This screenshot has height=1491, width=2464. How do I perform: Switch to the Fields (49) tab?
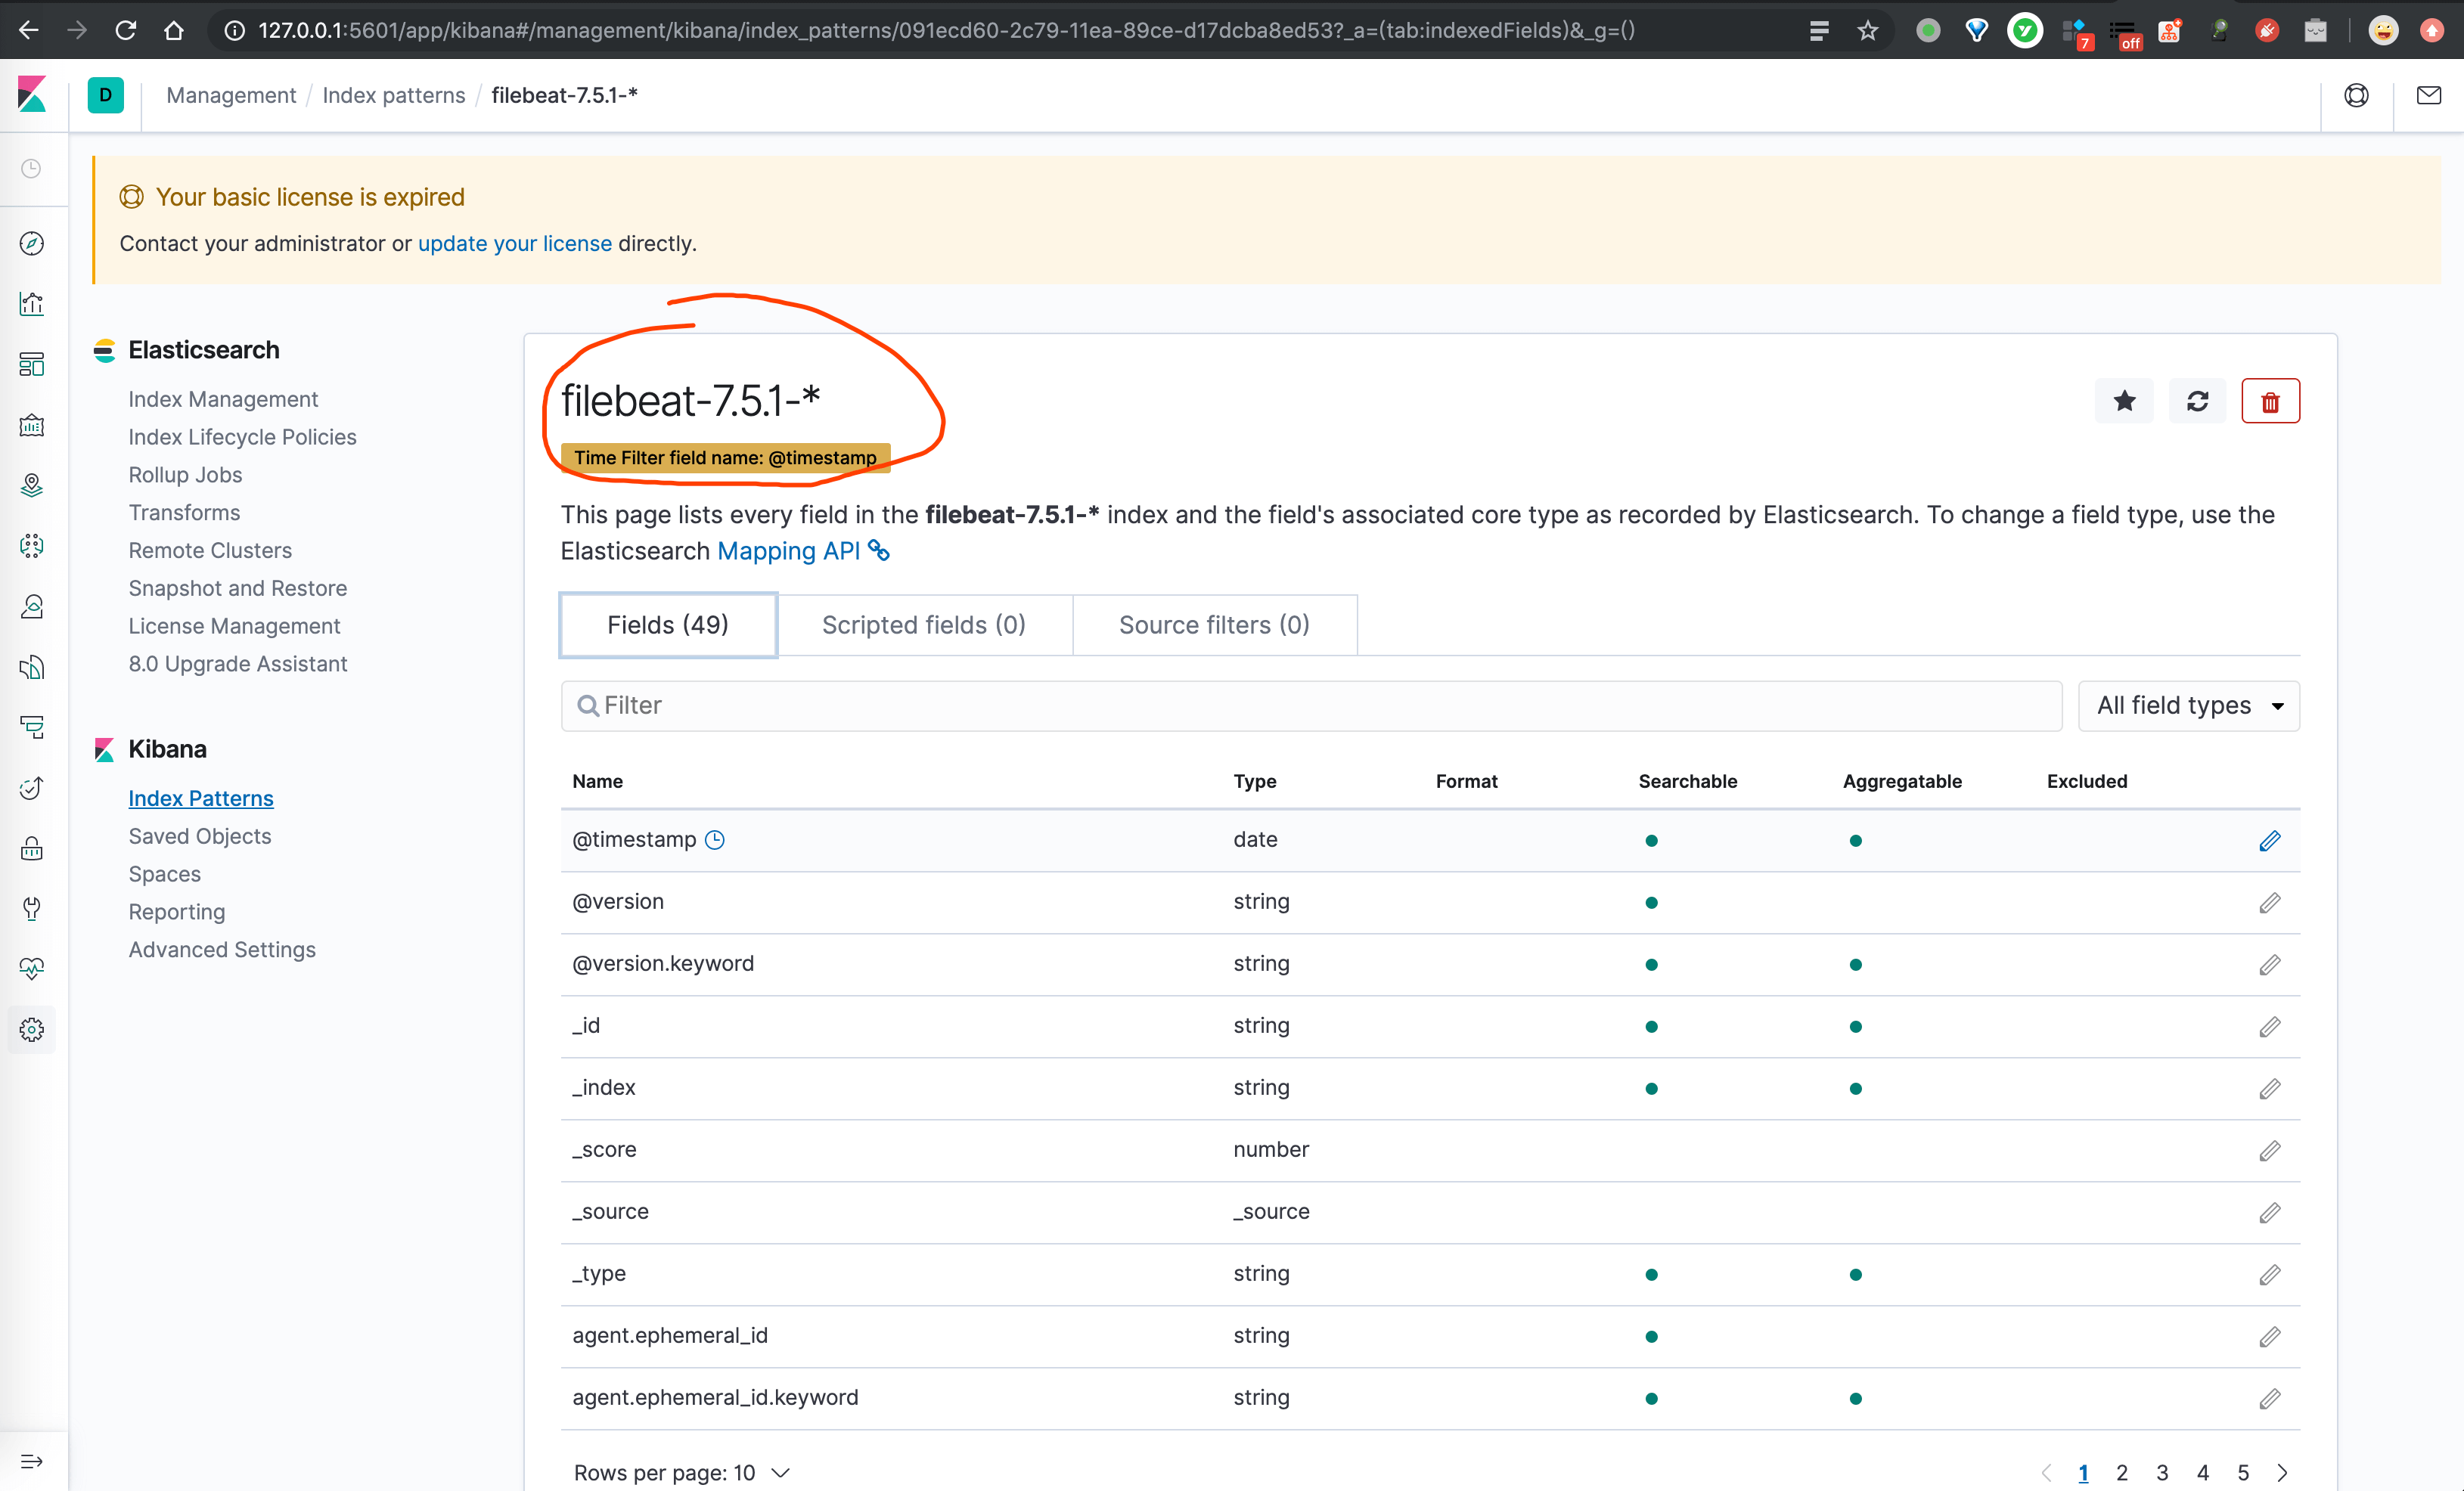tap(668, 625)
